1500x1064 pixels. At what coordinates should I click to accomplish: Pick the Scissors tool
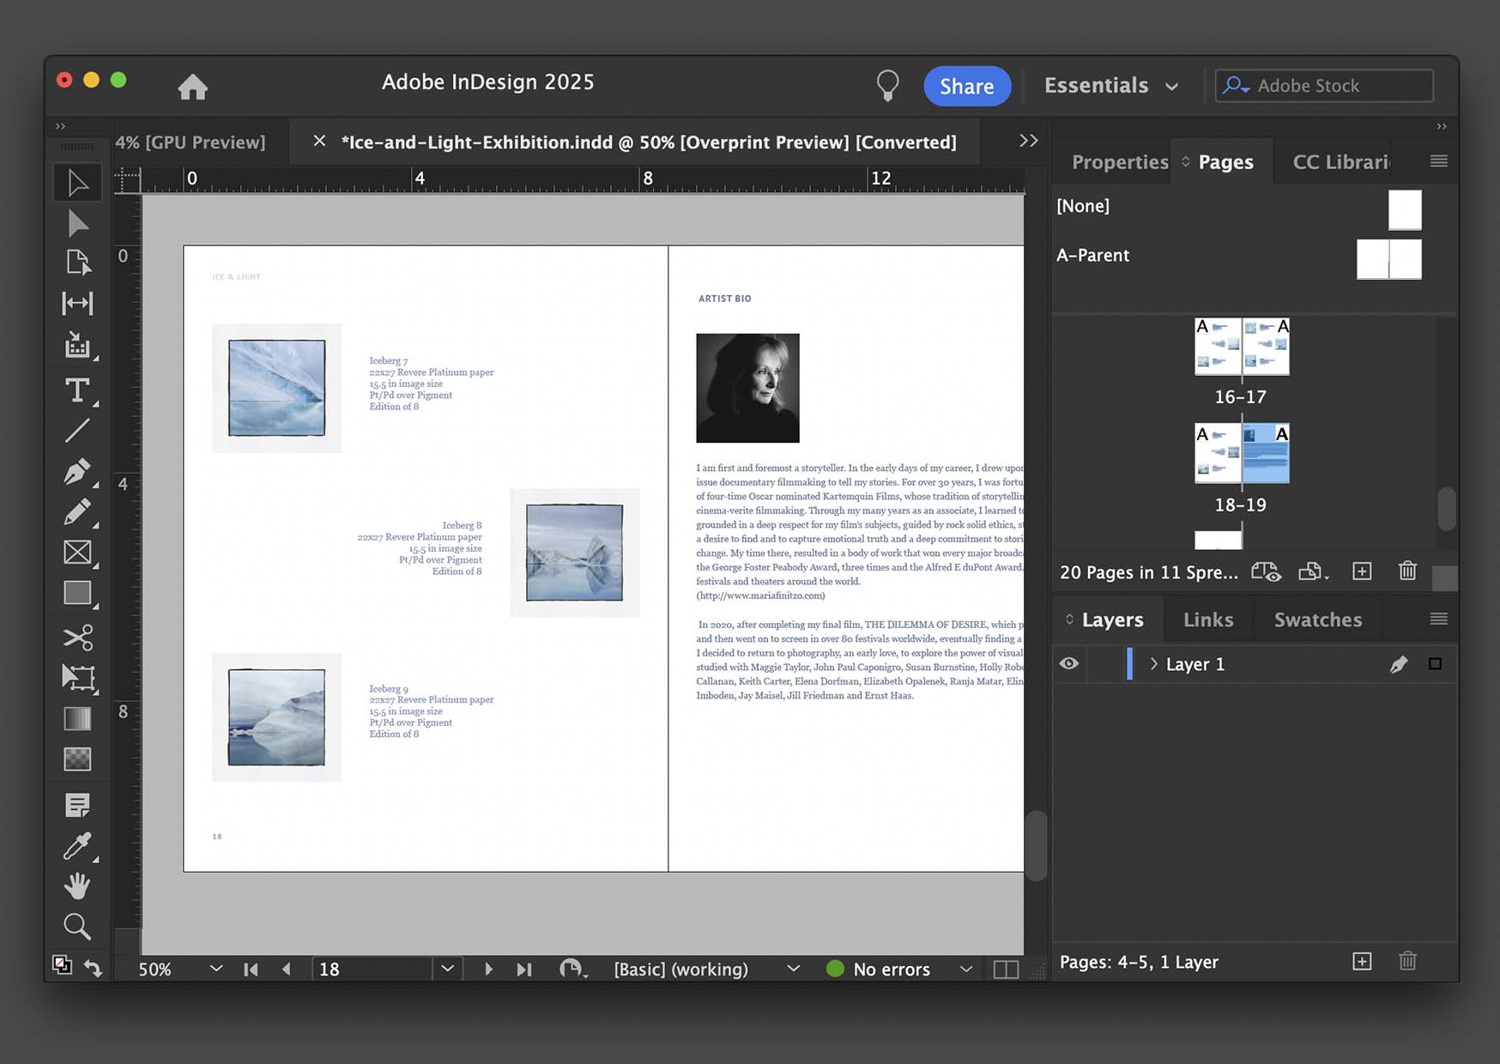click(x=77, y=637)
